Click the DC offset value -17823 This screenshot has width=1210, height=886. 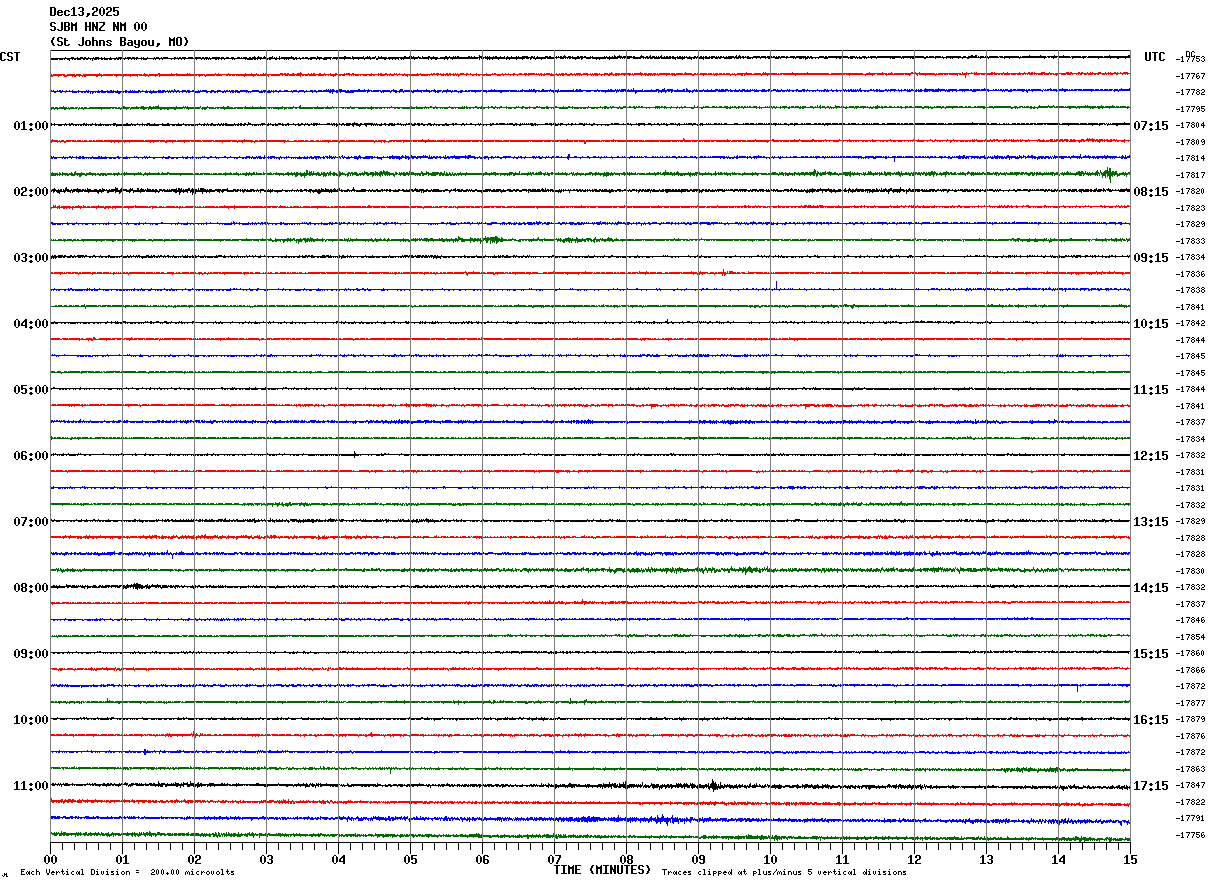pyautogui.click(x=1190, y=208)
